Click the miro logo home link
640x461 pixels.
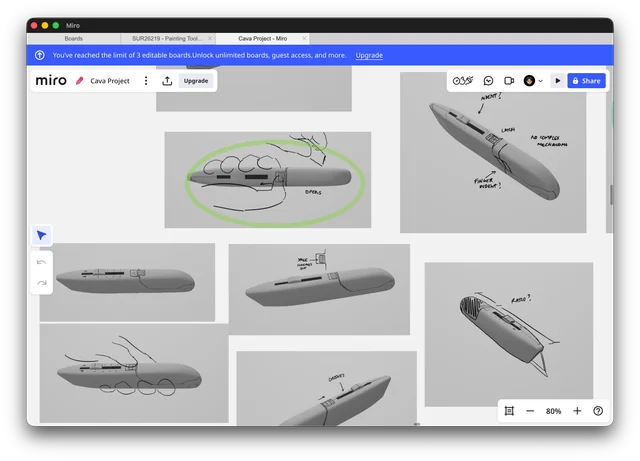[51, 80]
